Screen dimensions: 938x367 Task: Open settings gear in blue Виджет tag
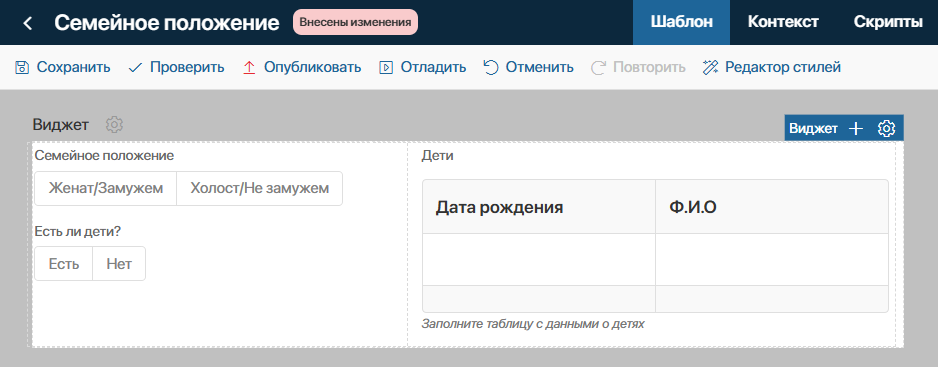pos(886,128)
